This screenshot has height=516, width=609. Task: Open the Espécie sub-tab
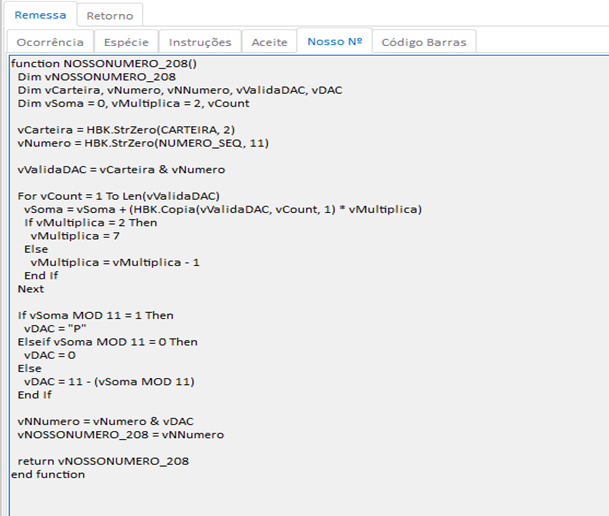point(126,42)
